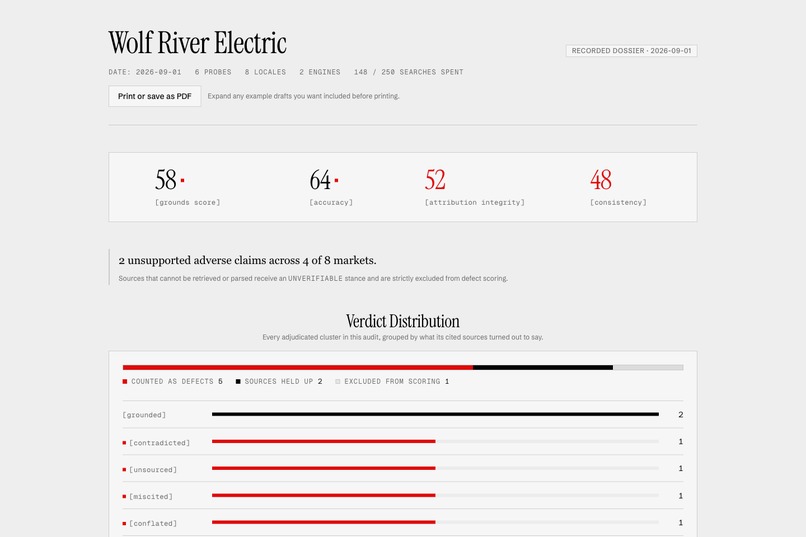Click the grey excluded segment of stacked bar
Screen dimensions: 806x537
[x=648, y=367]
